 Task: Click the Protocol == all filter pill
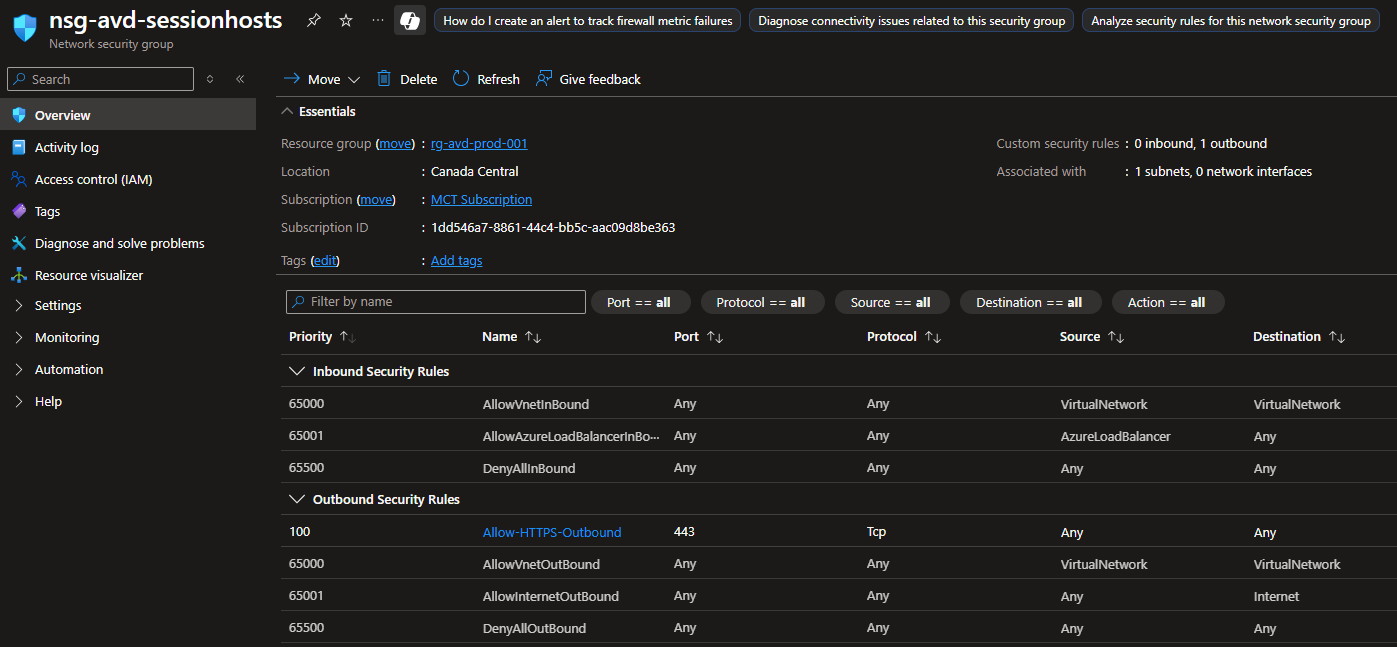tap(761, 302)
